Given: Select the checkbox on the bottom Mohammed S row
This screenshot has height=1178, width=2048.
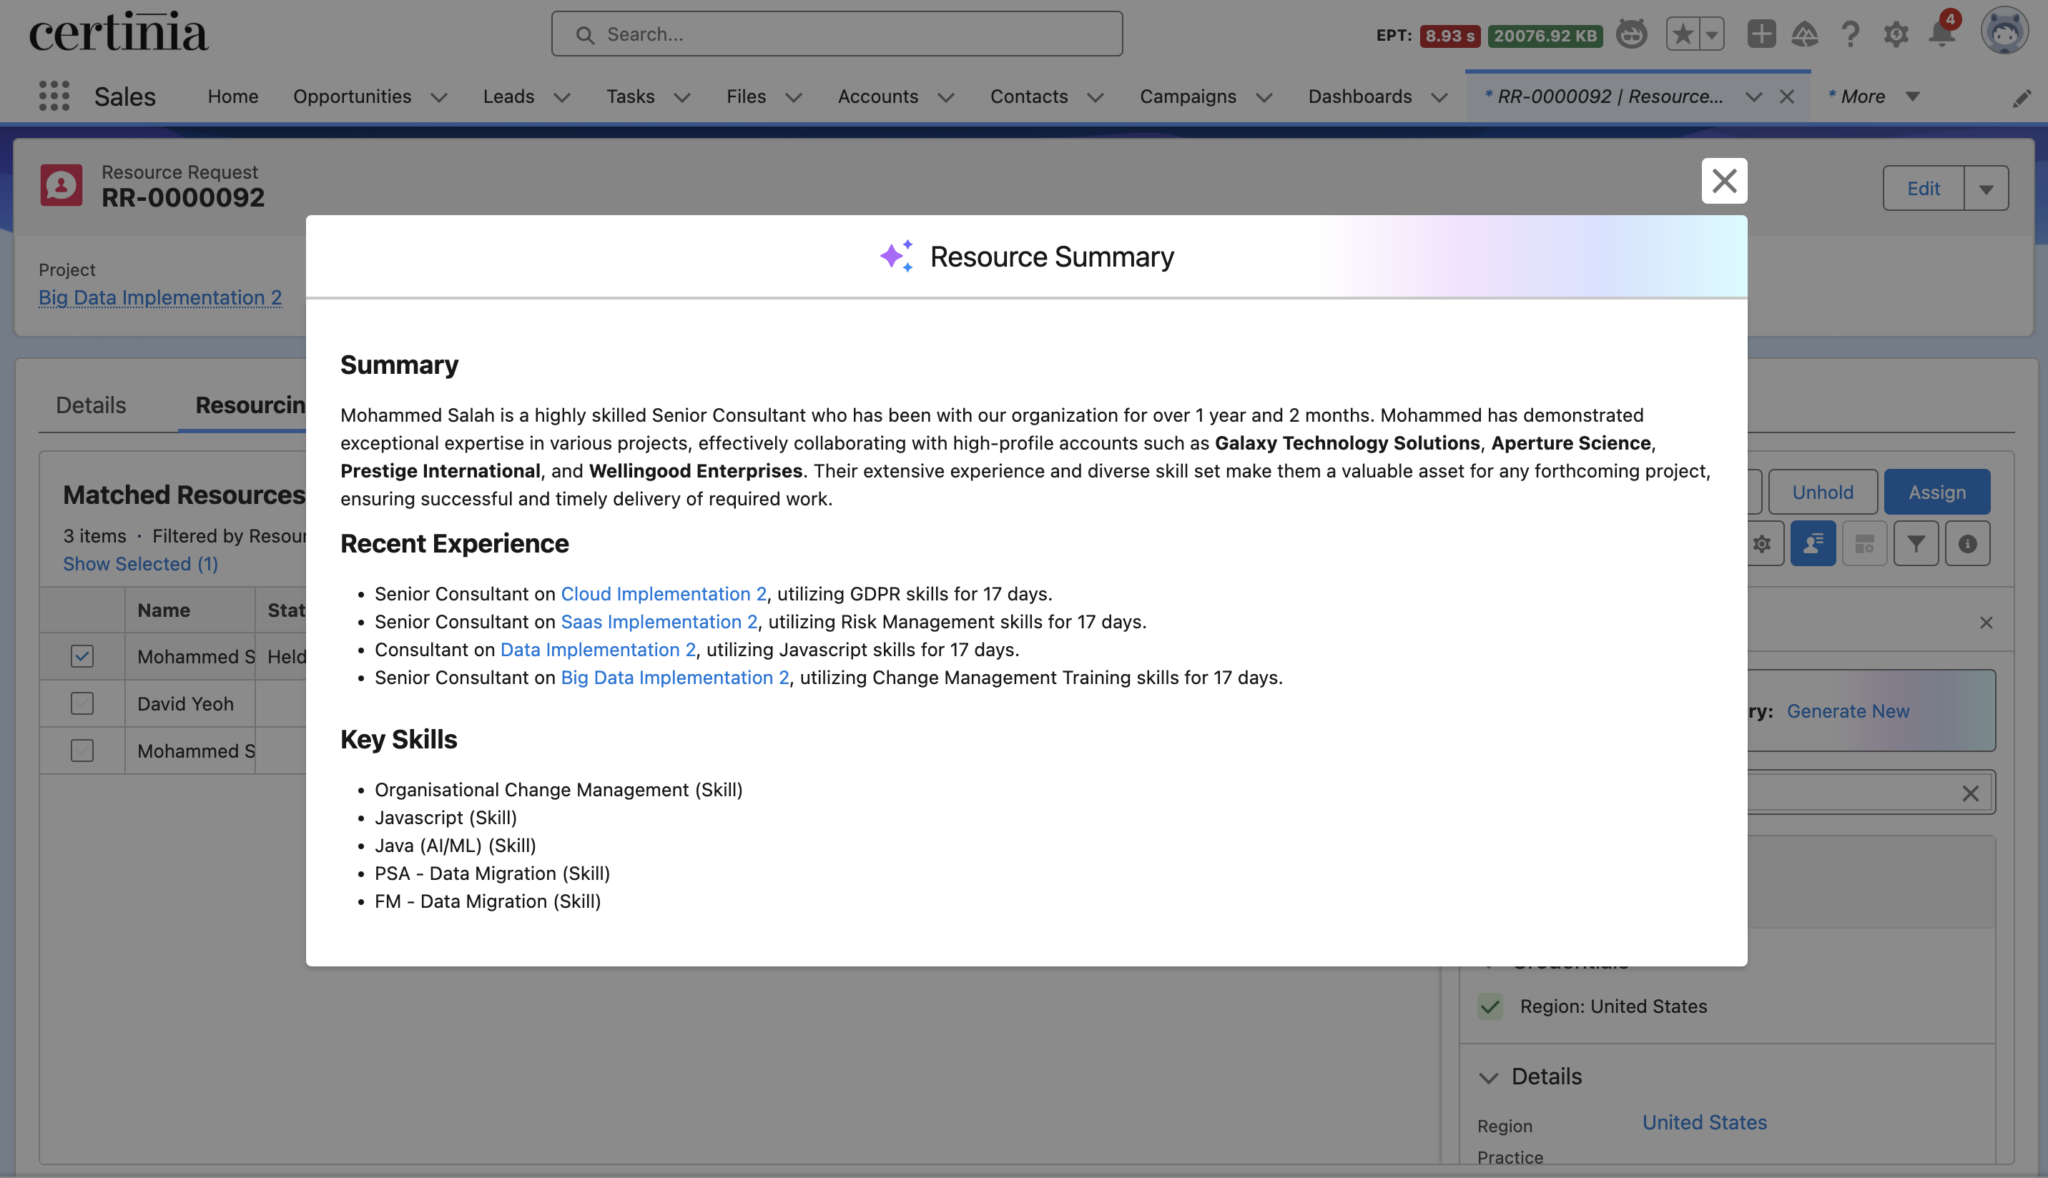Looking at the screenshot, I should [81, 750].
